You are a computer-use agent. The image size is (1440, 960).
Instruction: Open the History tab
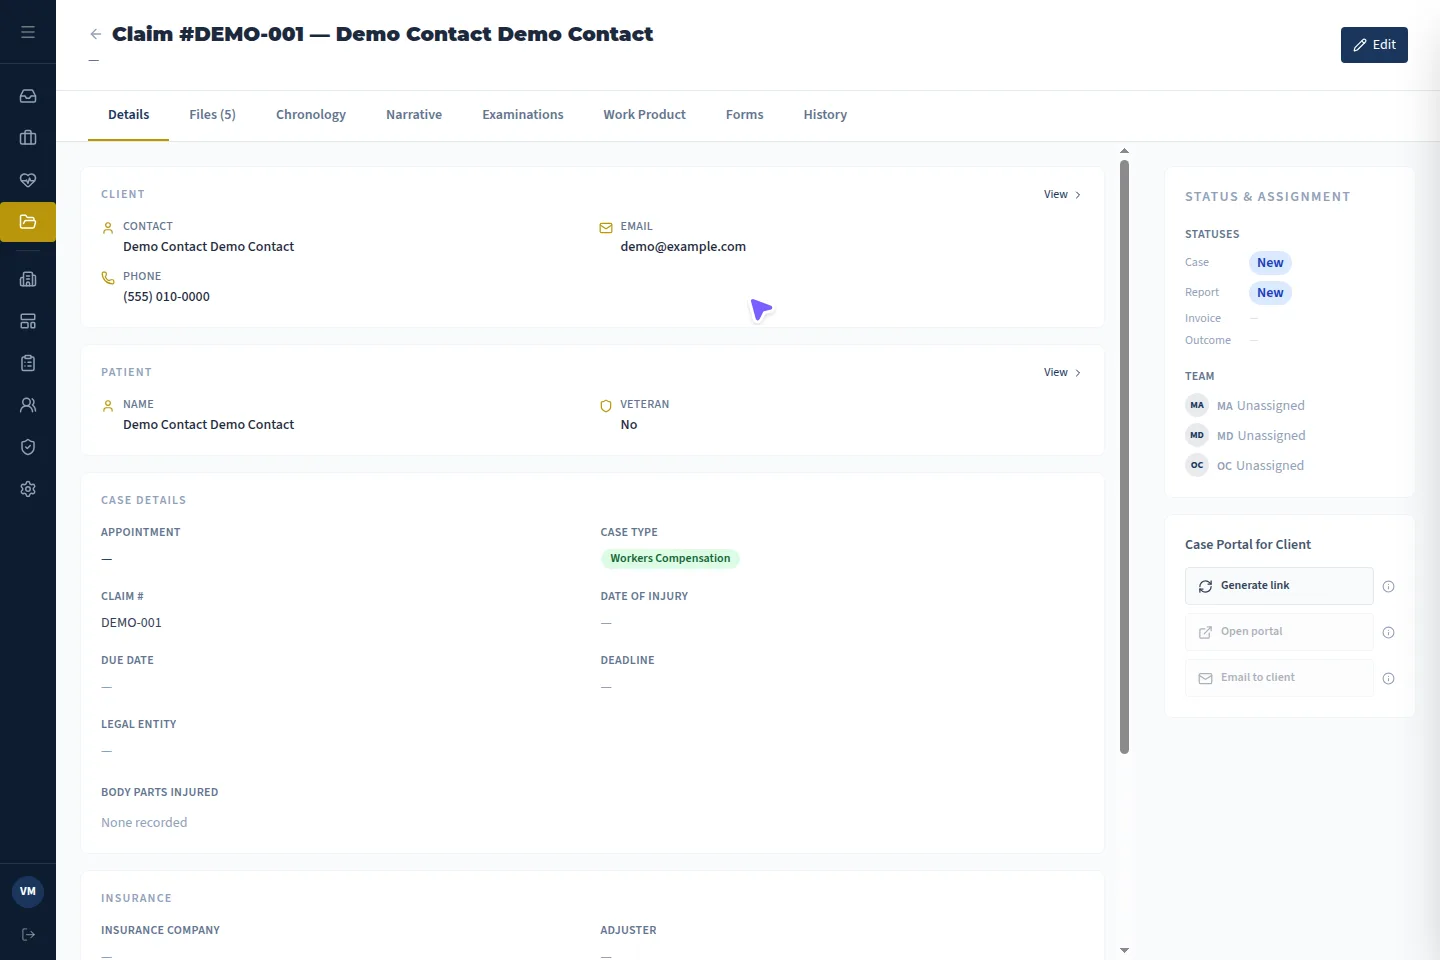tap(825, 115)
